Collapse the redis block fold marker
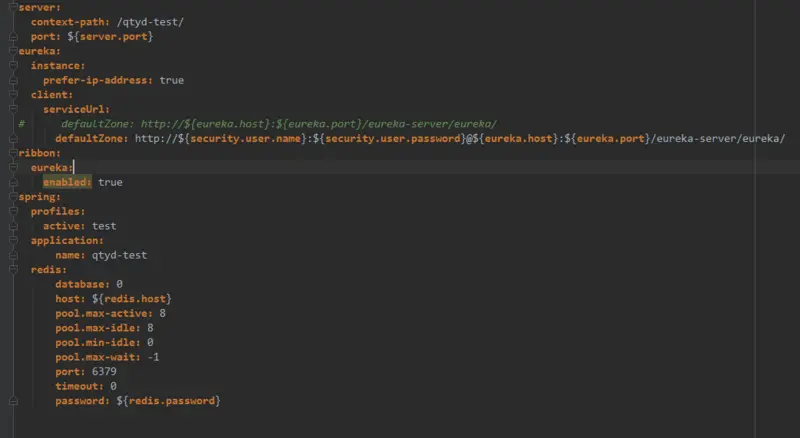This screenshot has width=800, height=438. click(13, 269)
